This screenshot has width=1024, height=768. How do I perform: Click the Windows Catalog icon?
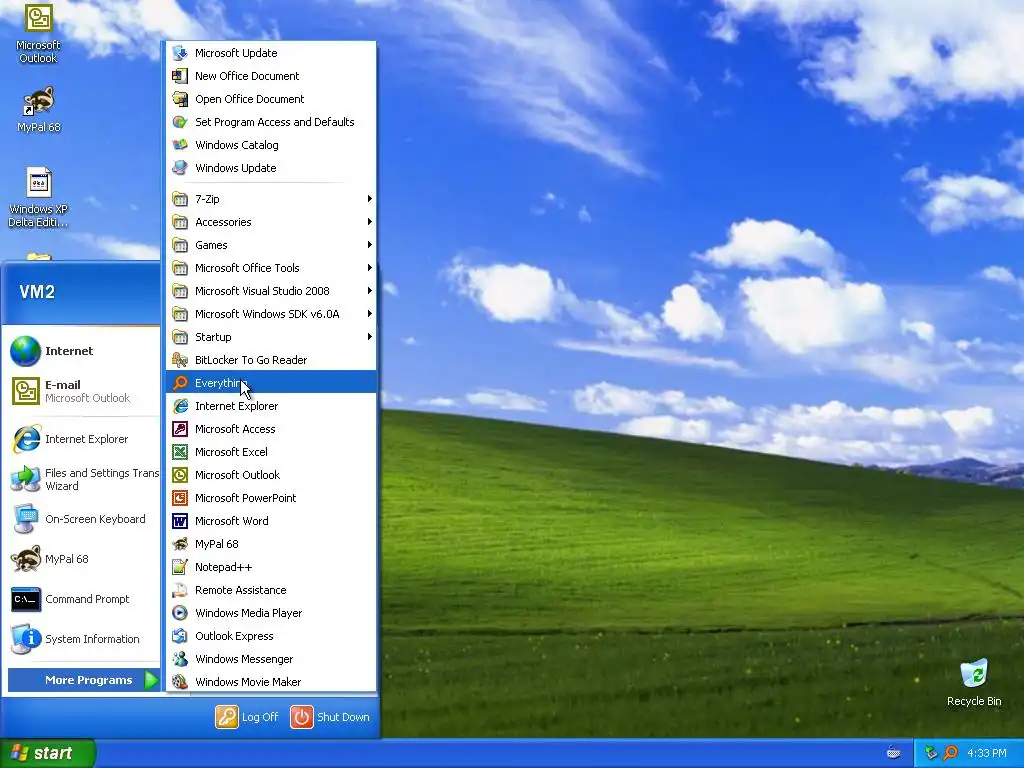point(180,144)
